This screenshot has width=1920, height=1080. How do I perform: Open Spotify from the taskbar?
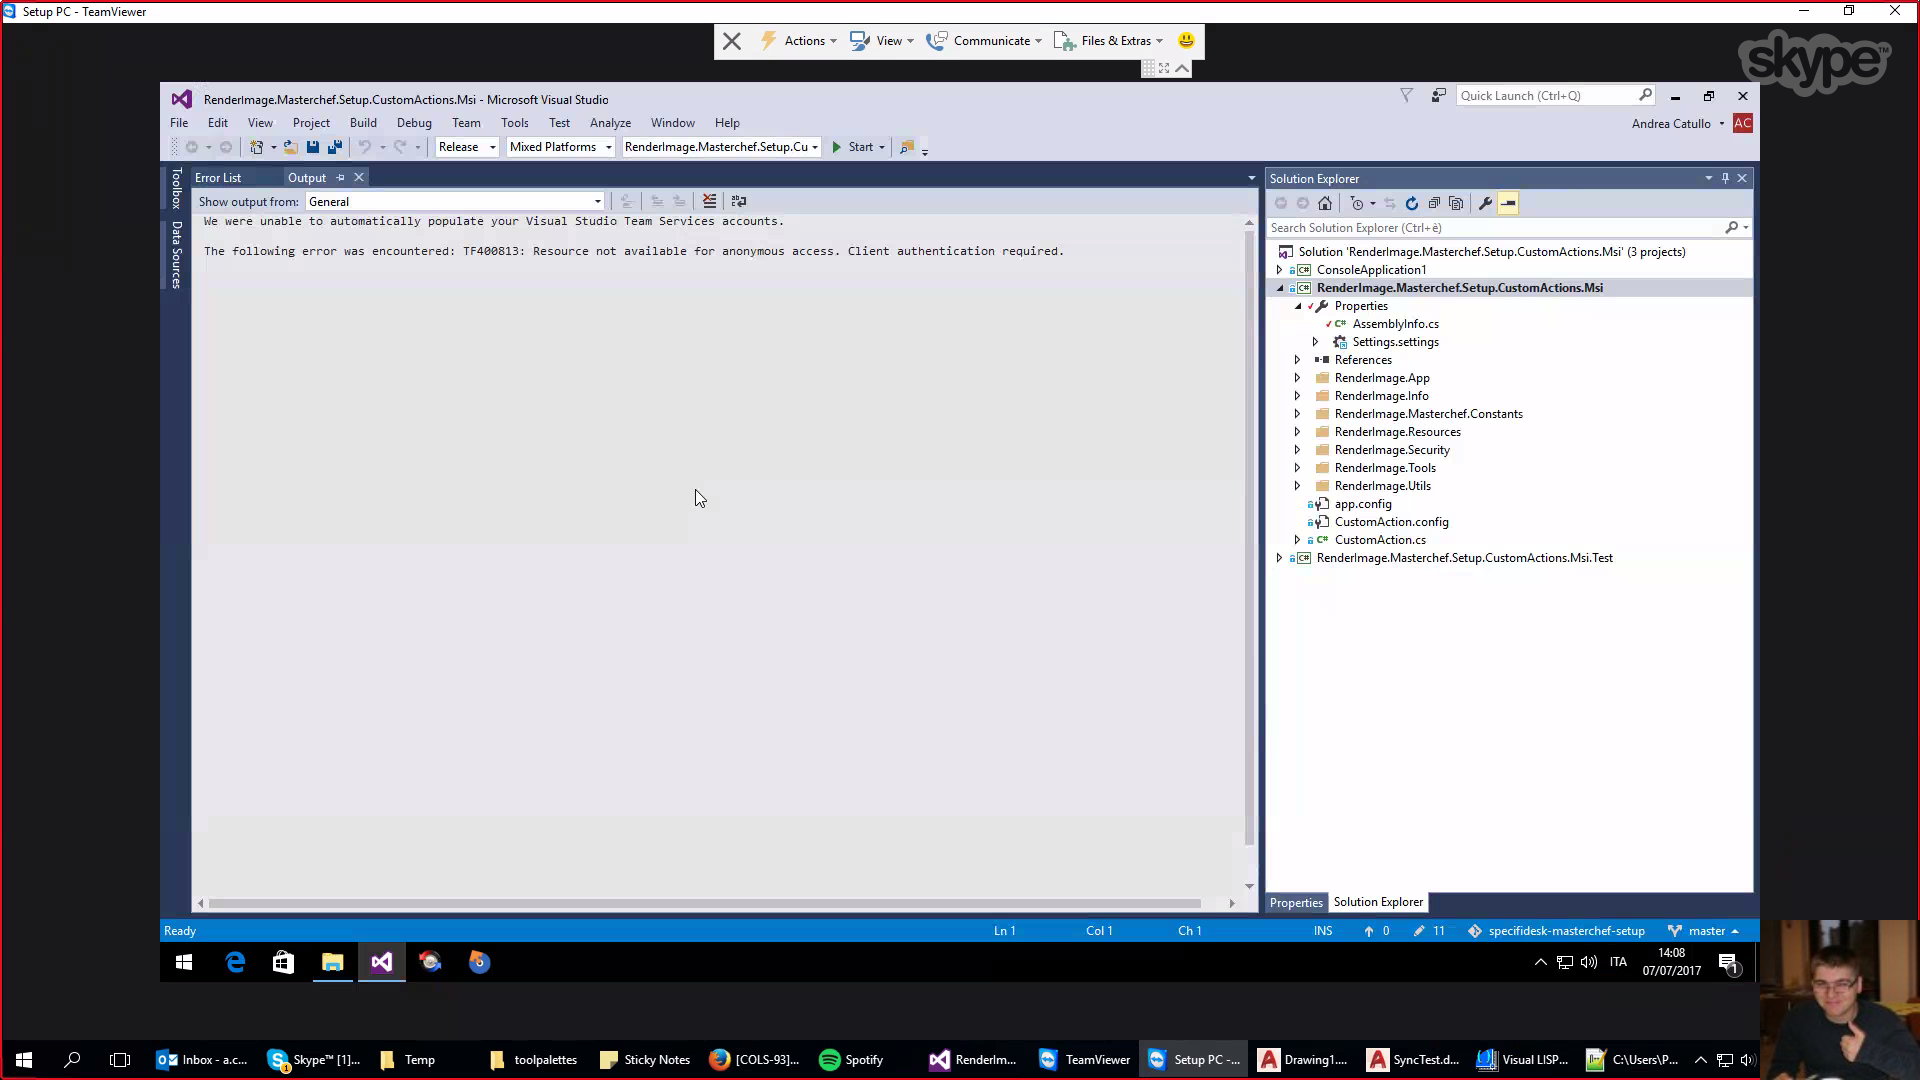pyautogui.click(x=852, y=1060)
